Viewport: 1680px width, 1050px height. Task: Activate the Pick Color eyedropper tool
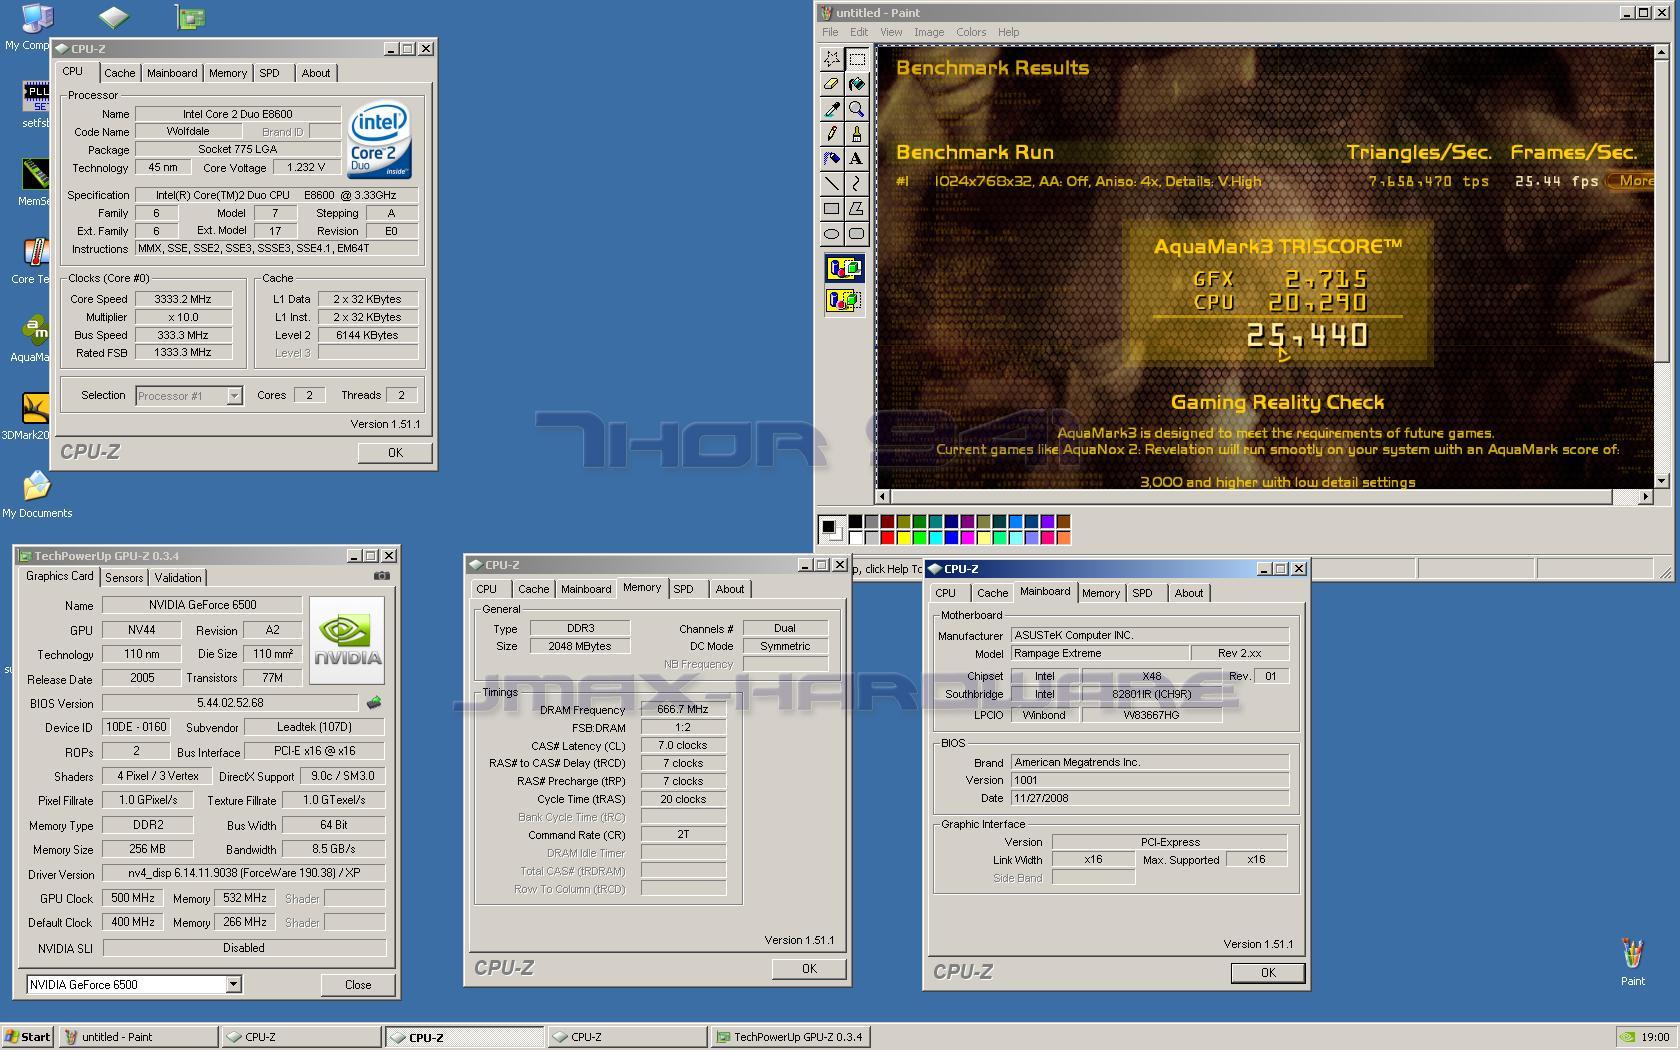coord(831,109)
